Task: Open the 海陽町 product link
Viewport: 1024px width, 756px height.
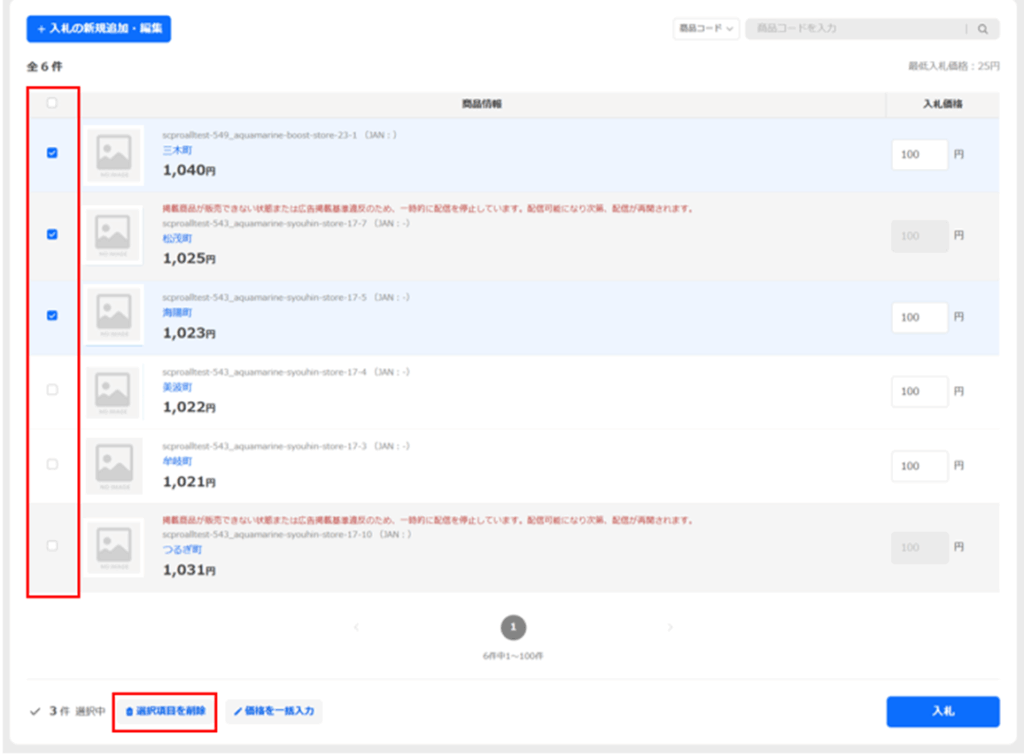Action: 177,313
